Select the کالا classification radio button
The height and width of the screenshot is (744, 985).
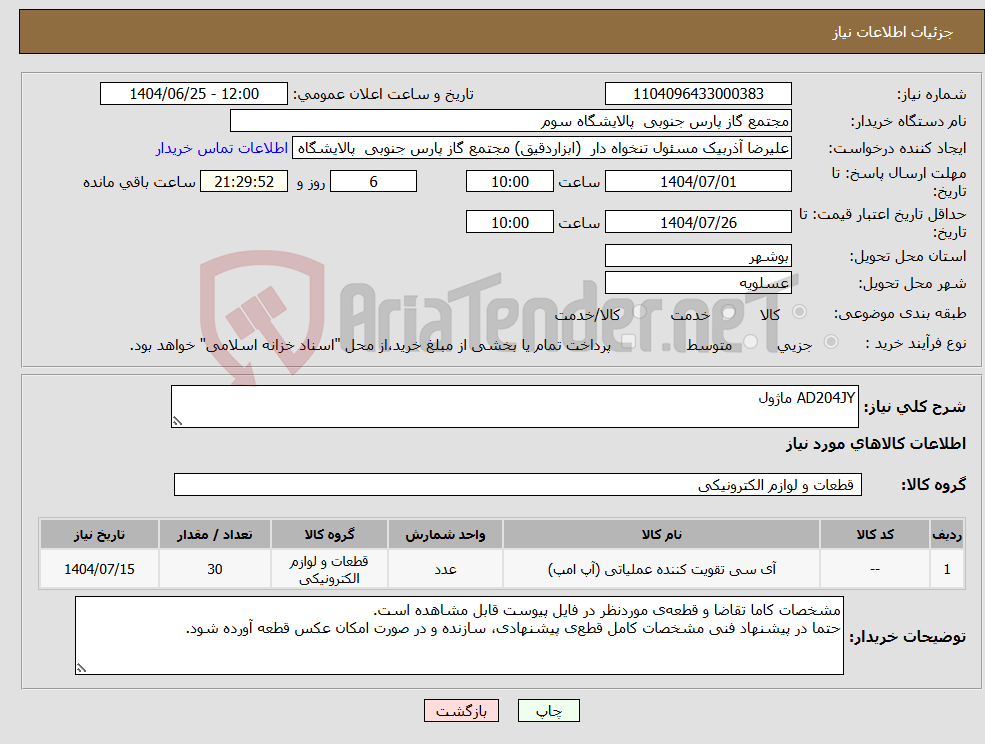800,312
